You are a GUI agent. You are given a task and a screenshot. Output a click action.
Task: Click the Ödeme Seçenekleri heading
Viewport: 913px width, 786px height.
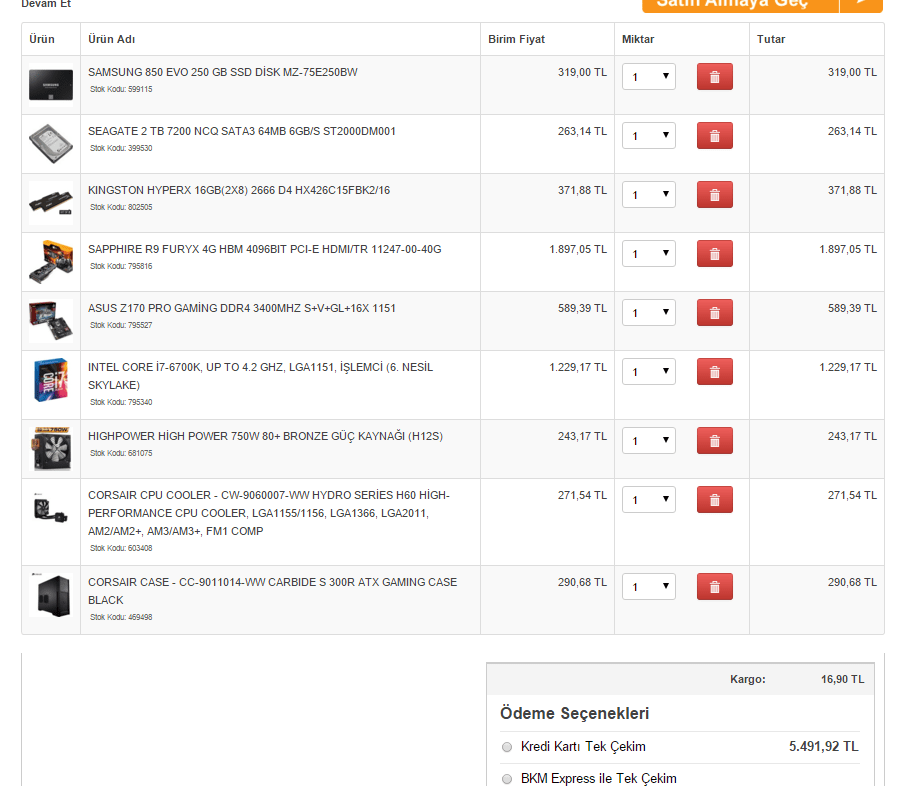[574, 713]
